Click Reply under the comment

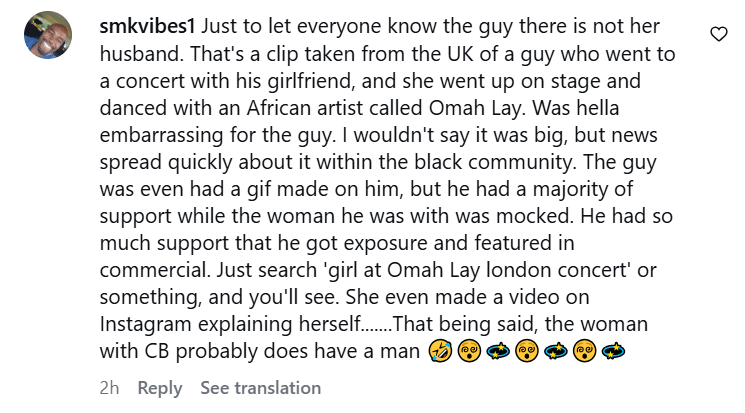(x=160, y=388)
